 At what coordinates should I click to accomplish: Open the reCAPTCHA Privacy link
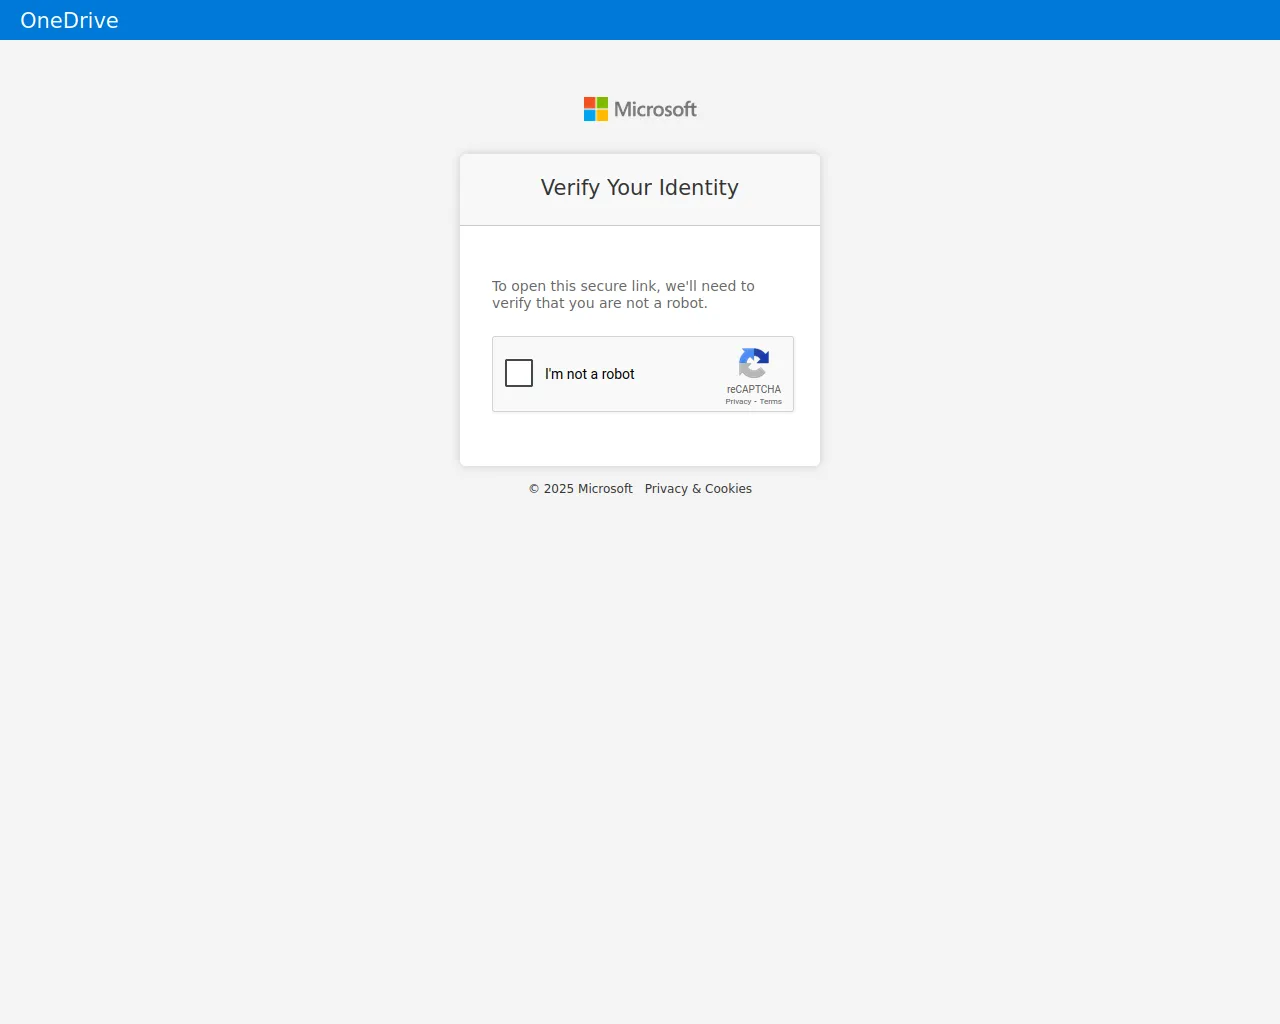[x=738, y=402]
